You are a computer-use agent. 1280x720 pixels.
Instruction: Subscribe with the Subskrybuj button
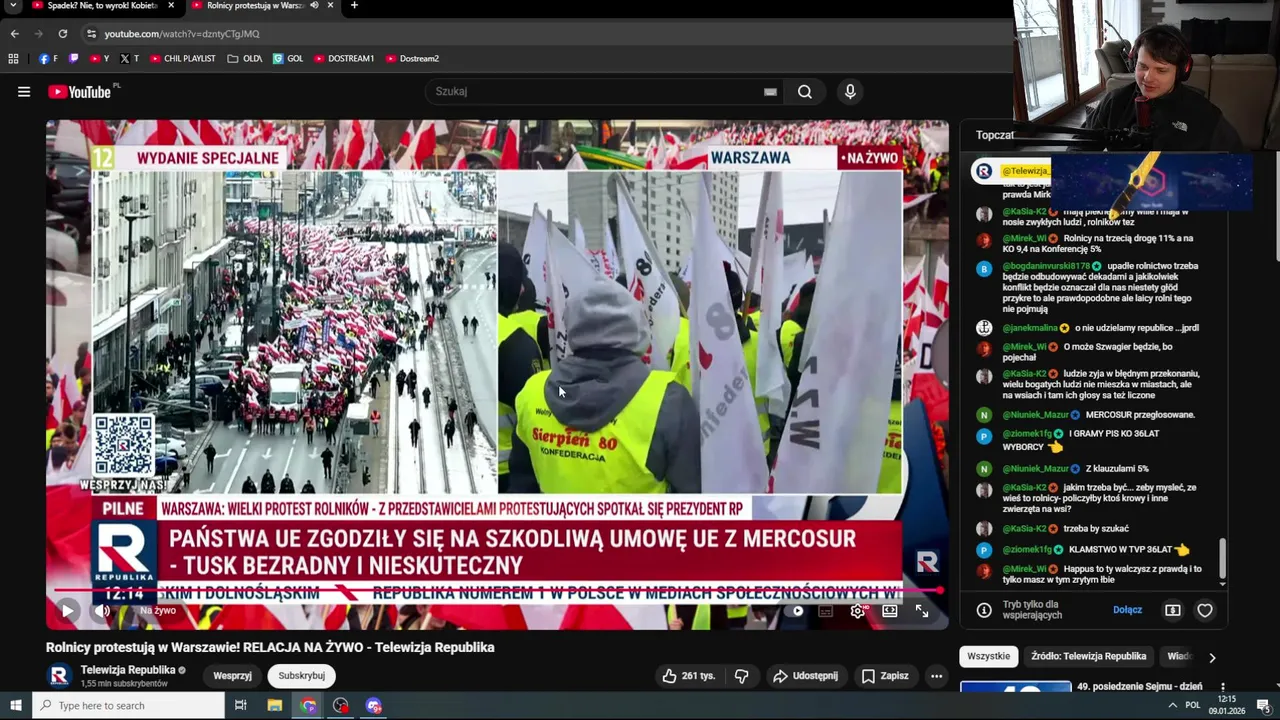pyautogui.click(x=302, y=676)
